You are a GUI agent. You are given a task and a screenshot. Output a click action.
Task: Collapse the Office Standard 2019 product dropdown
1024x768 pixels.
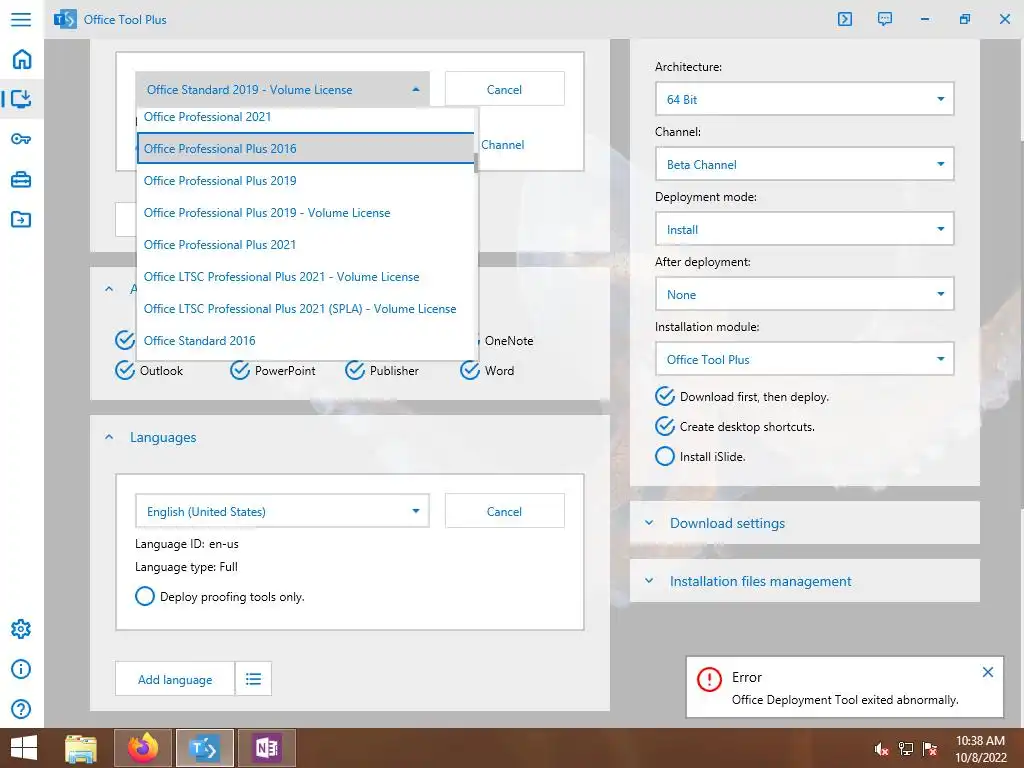[x=282, y=89]
